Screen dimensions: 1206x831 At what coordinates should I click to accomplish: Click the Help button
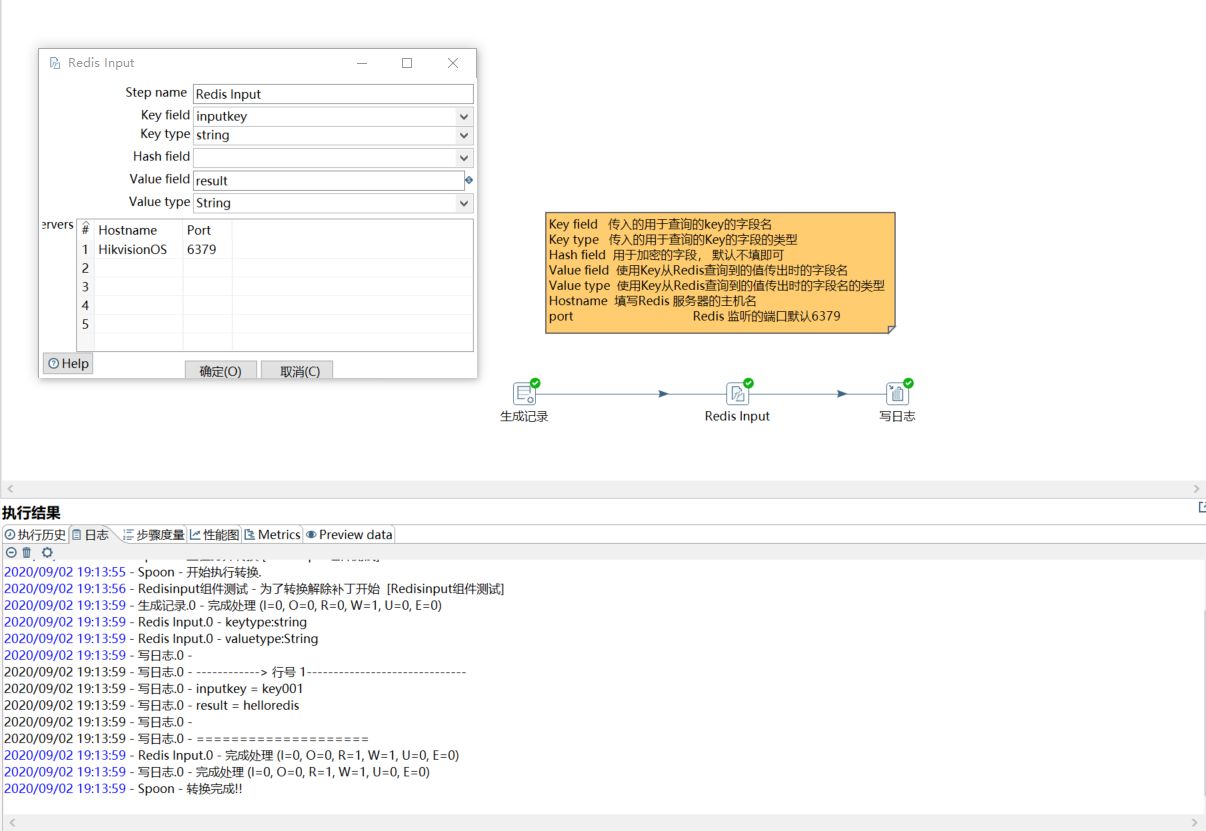click(x=69, y=364)
